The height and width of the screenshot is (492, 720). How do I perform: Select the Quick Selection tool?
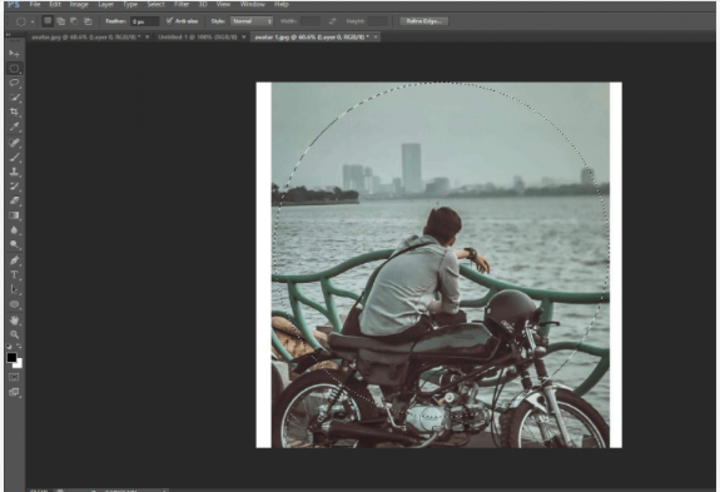coord(14,98)
